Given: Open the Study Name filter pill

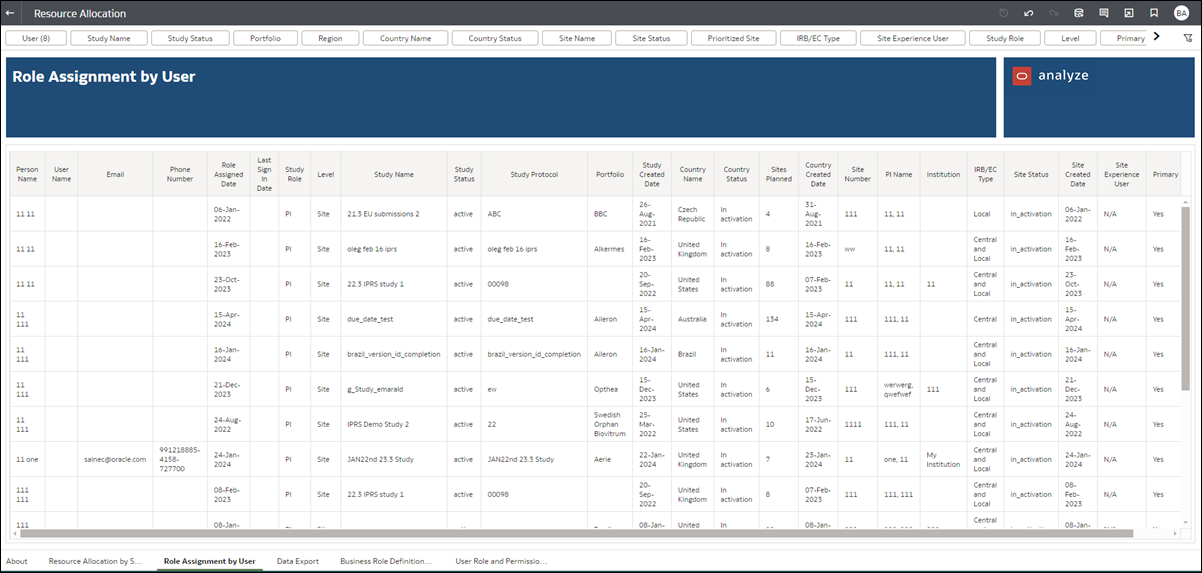Looking at the screenshot, I should pyautogui.click(x=109, y=38).
